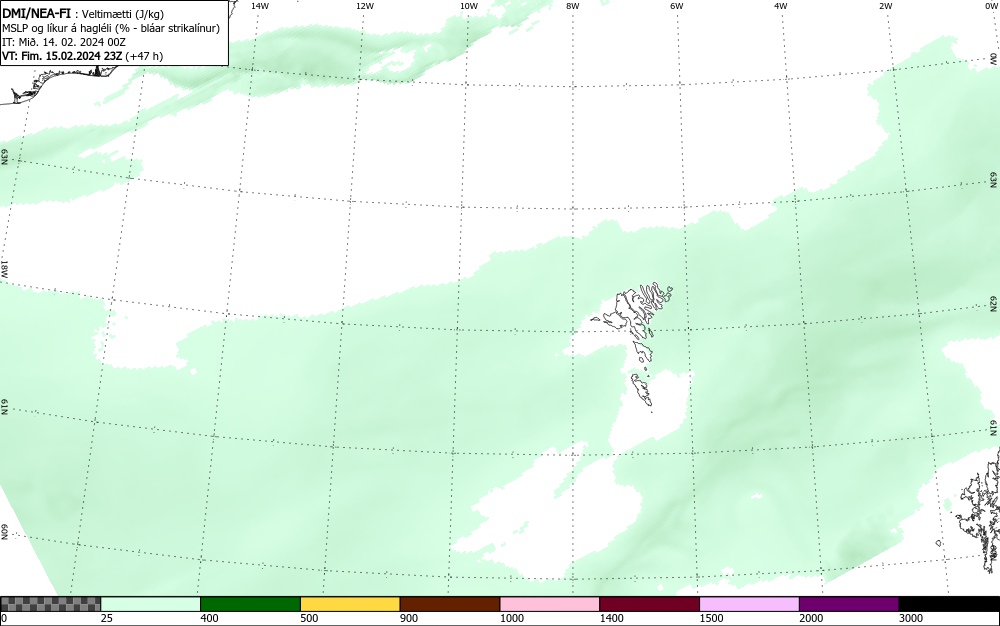Viewport: 1000px width, 626px height.
Task: Click the dark maroon 1400-1500 legend swatch
Action: click(x=649, y=604)
